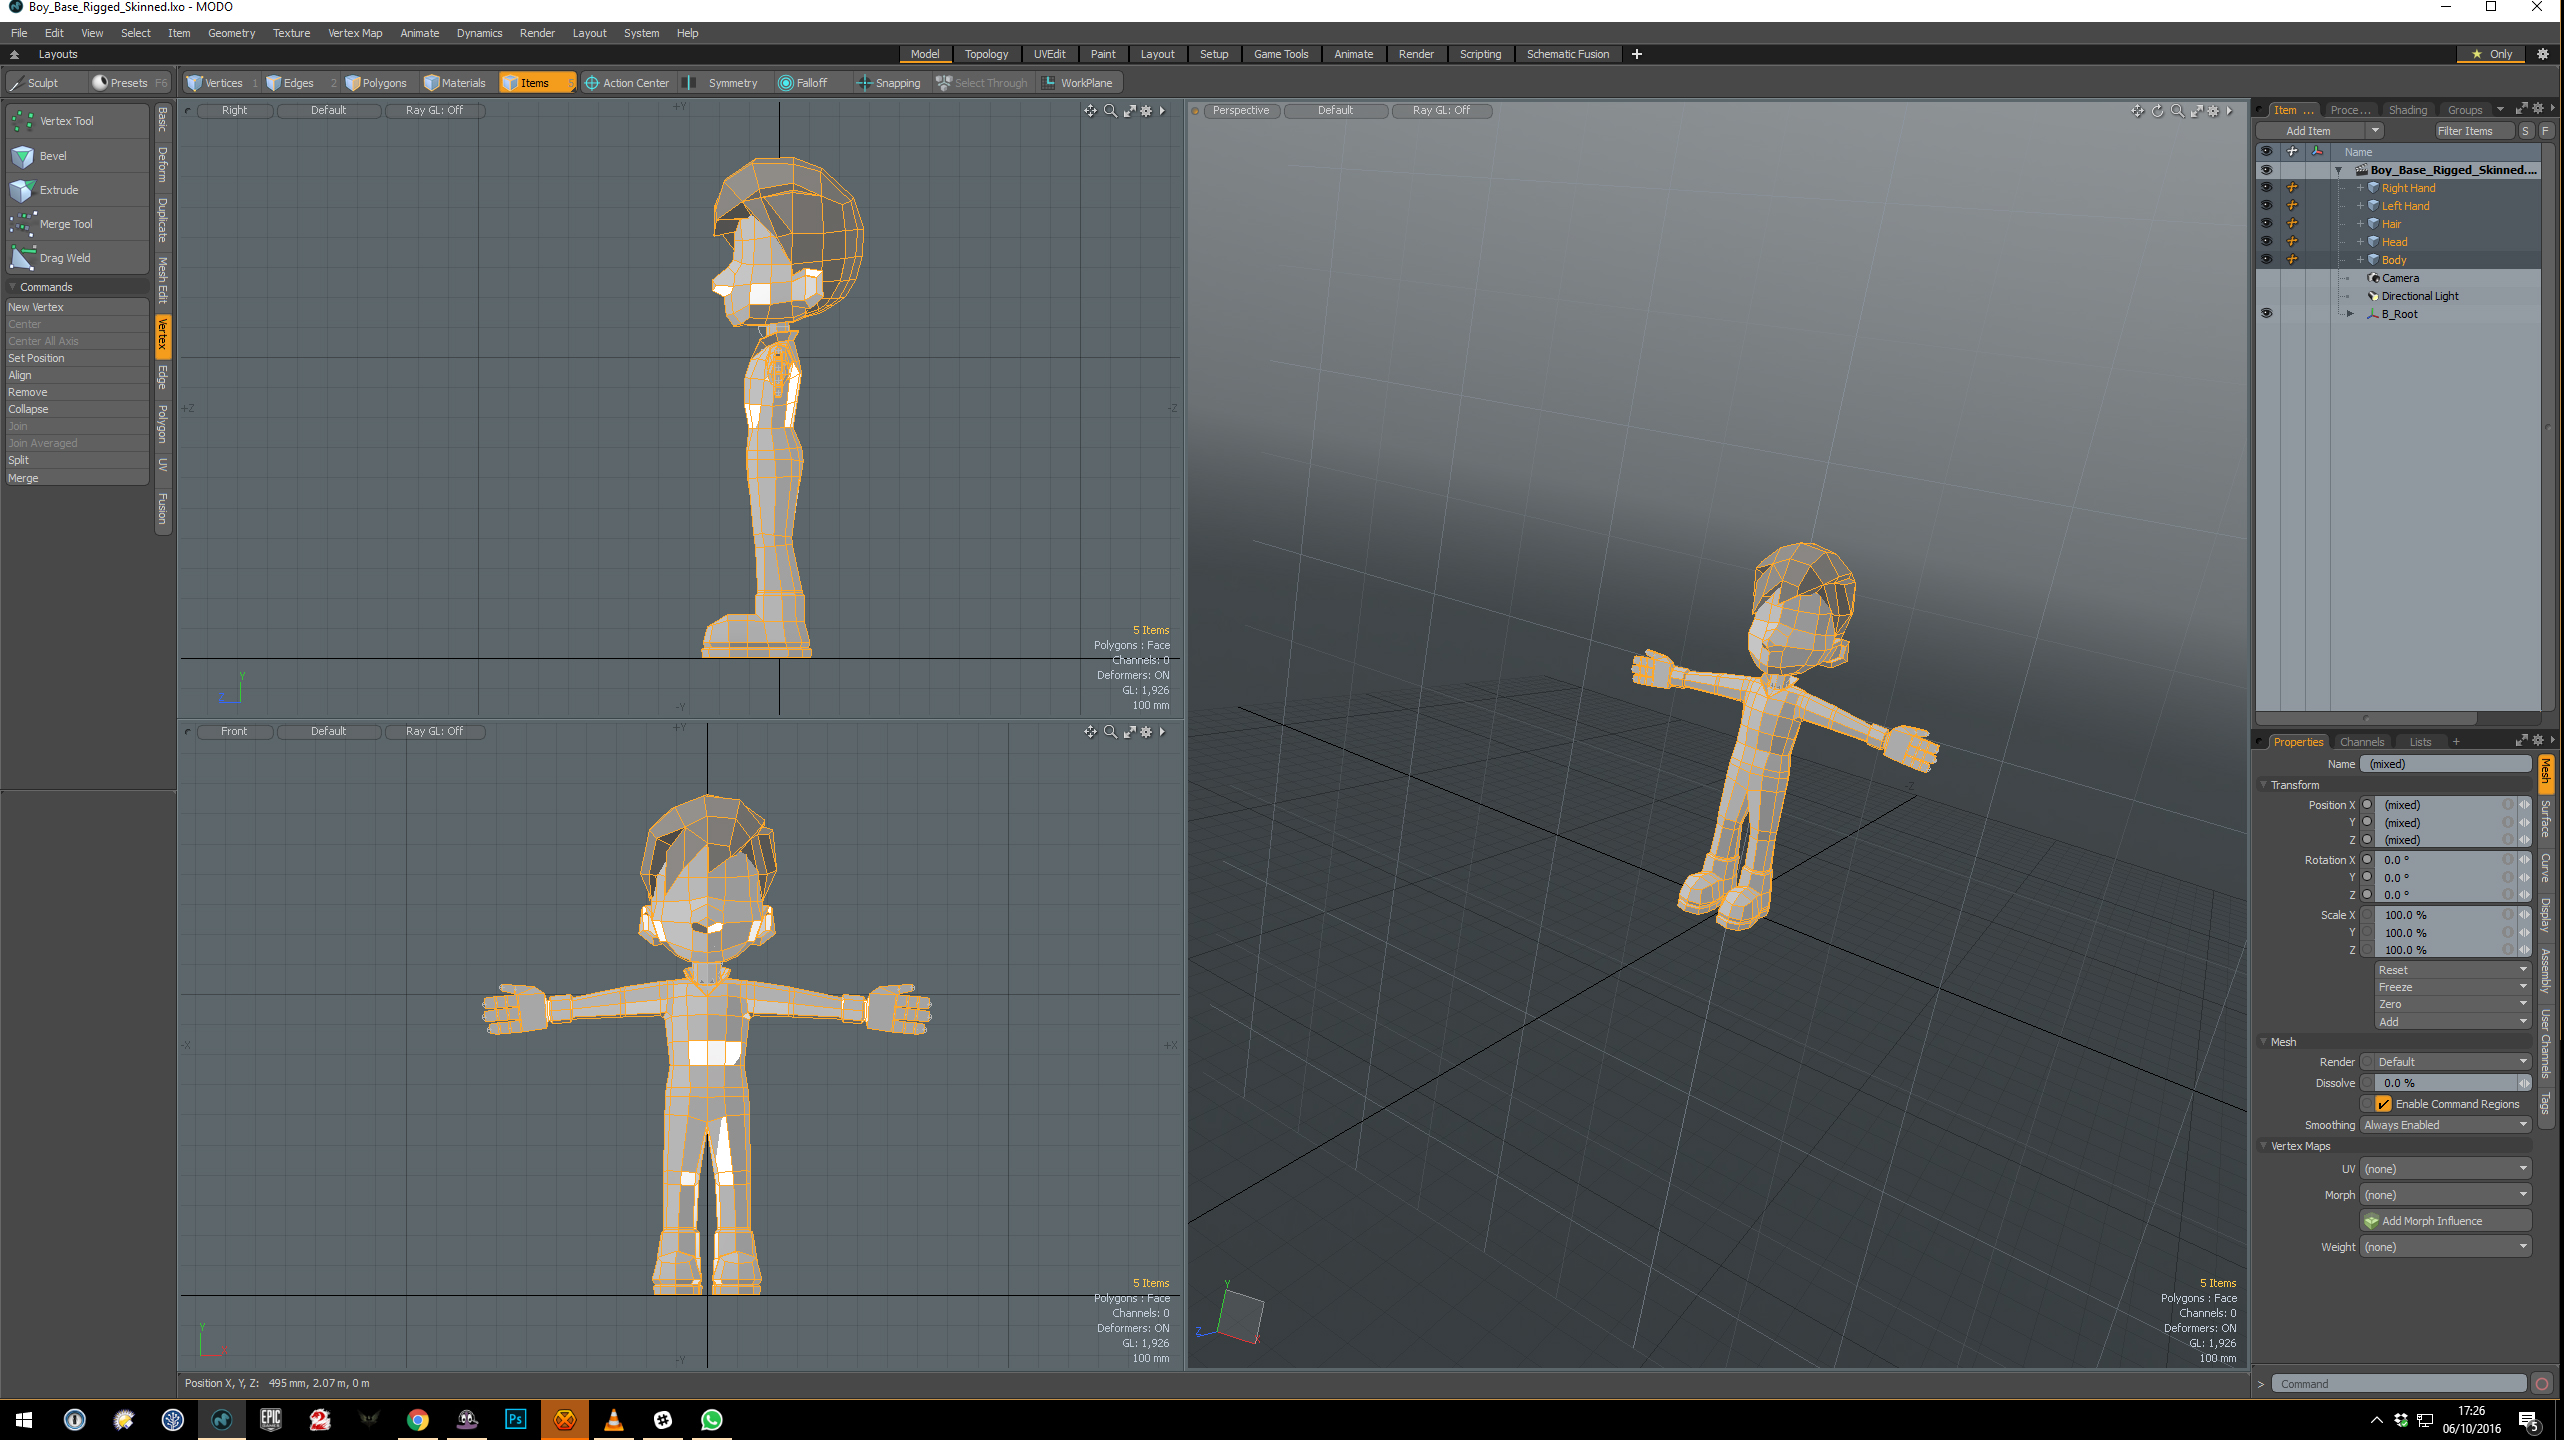This screenshot has height=1440, width=2564.
Task: Click zoom icon in Right viewport
Action: (x=1110, y=111)
